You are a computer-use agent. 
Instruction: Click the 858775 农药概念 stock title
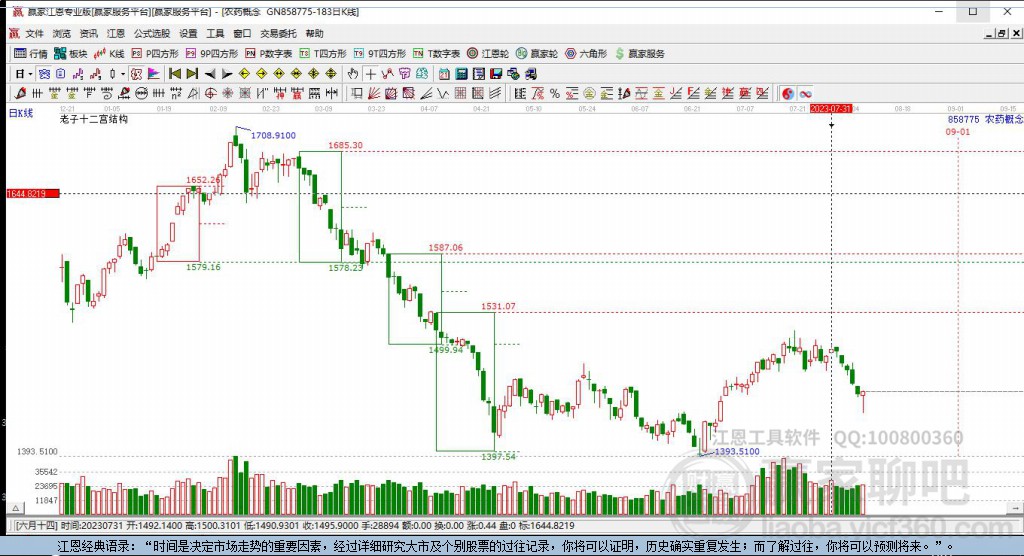(985, 120)
